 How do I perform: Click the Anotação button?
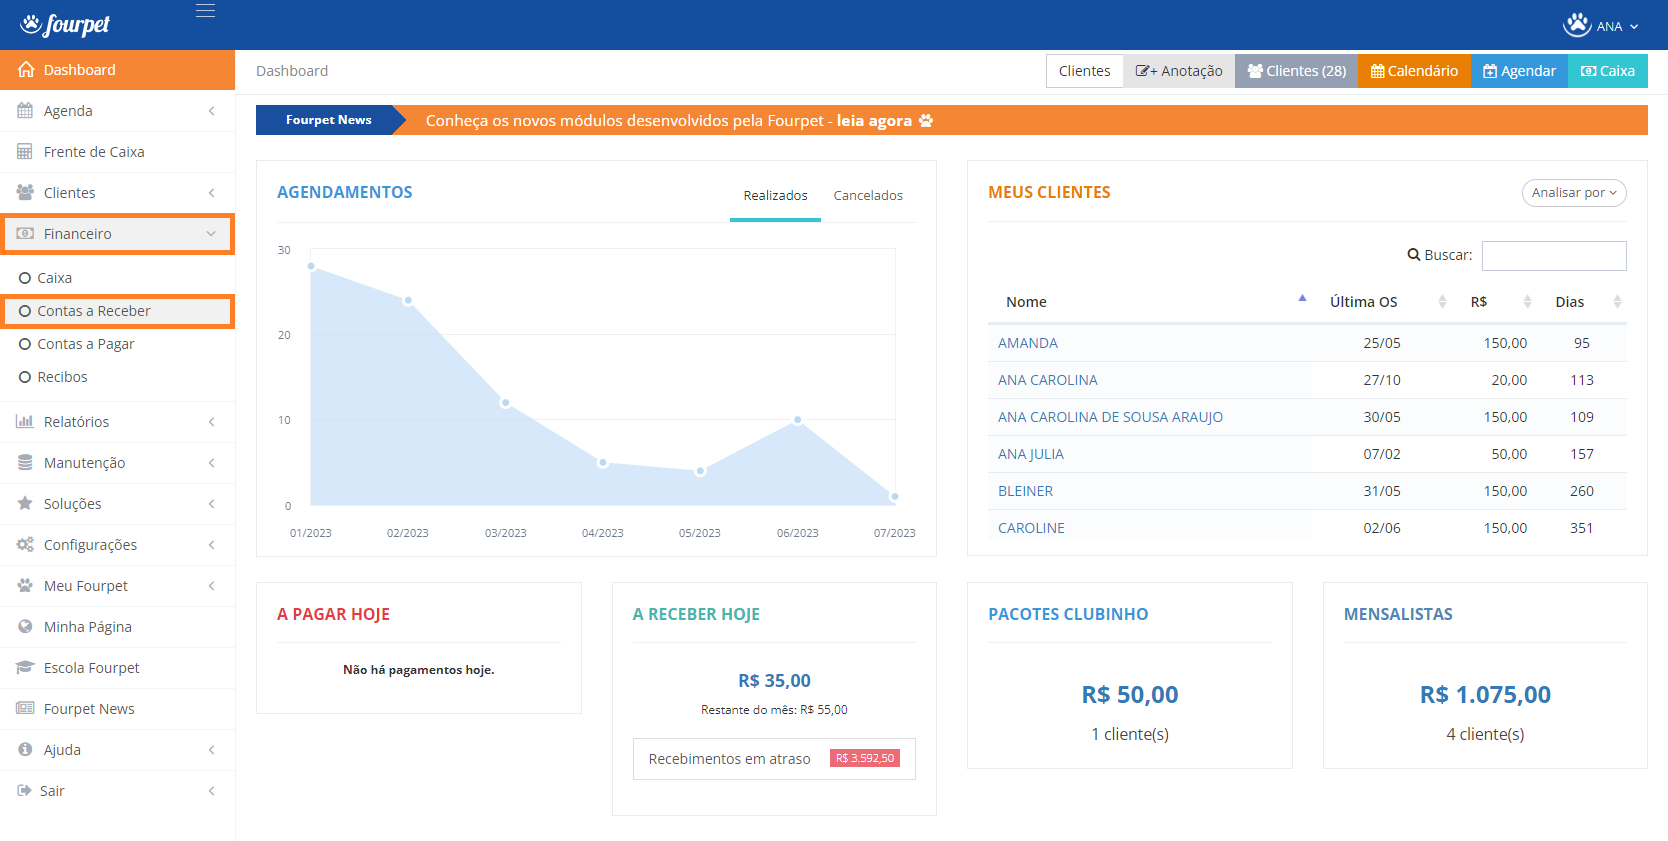(1179, 71)
